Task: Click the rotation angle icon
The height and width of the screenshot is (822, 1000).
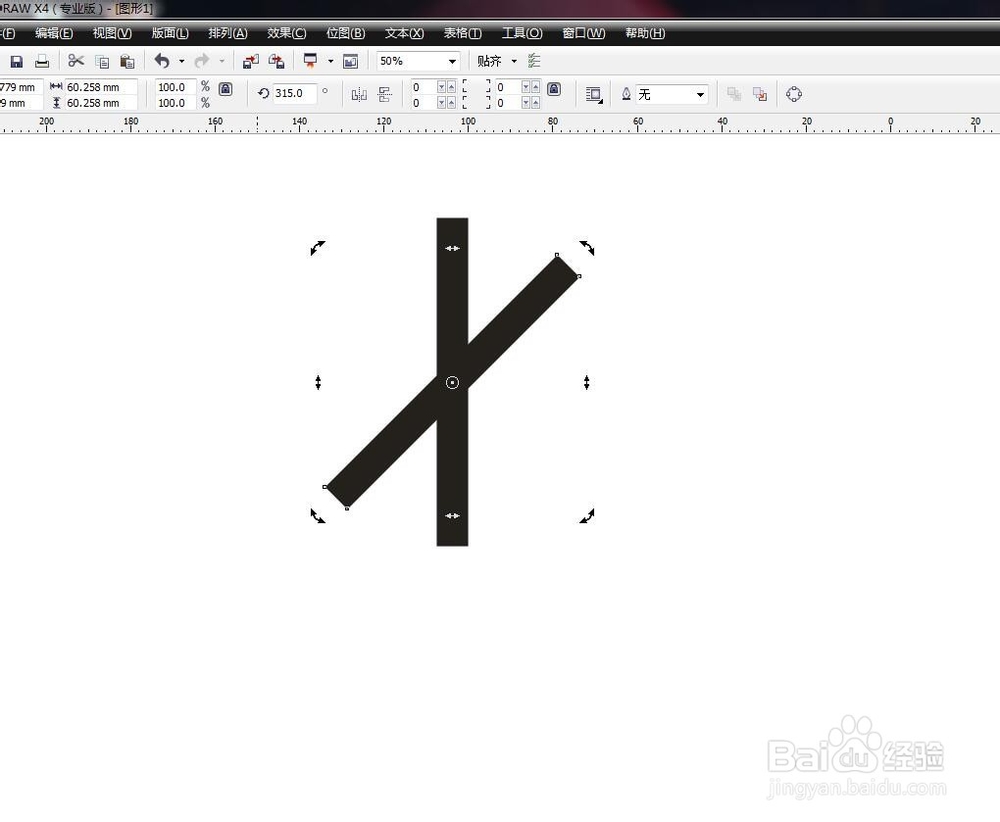Action: tap(263, 93)
